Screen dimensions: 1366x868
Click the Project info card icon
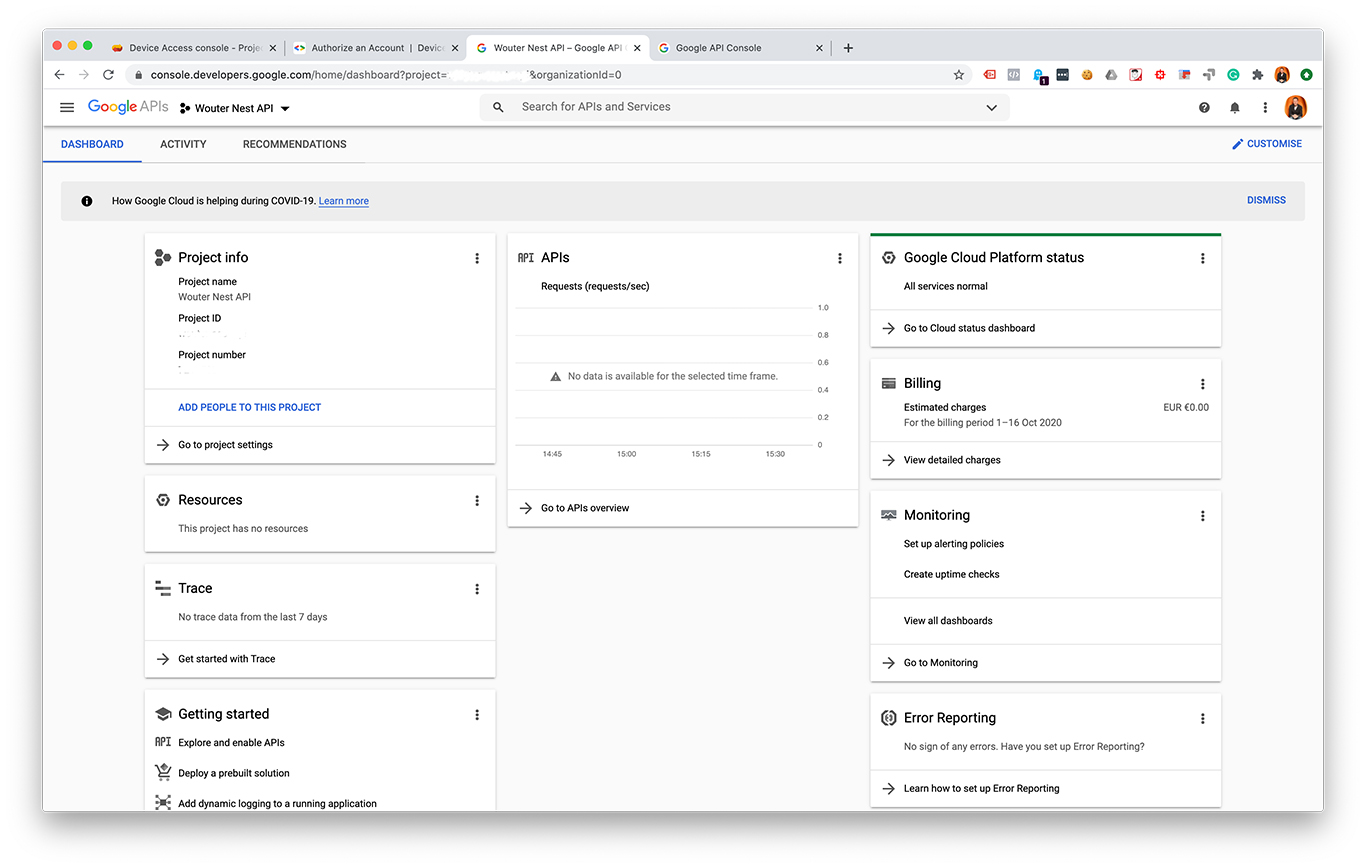pyautogui.click(x=163, y=258)
